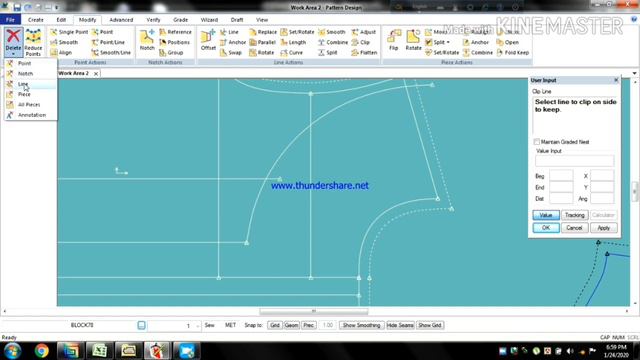Select the Curve line tool
The width and height of the screenshot is (640, 360).
(x=291, y=53)
